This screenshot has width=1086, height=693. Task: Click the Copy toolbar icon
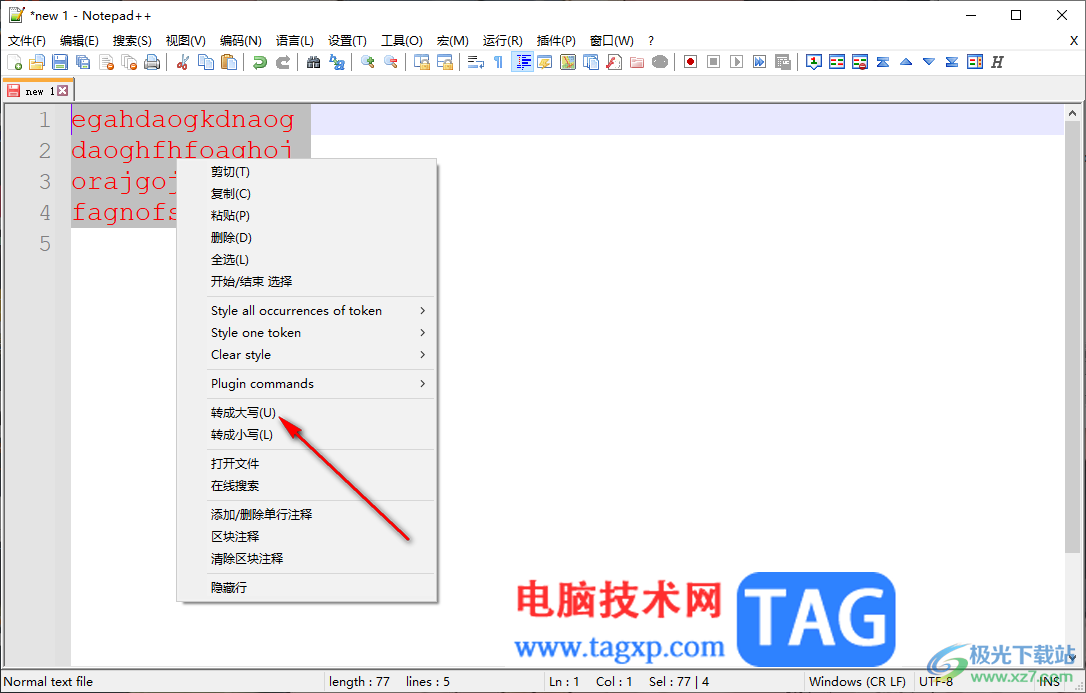click(206, 62)
